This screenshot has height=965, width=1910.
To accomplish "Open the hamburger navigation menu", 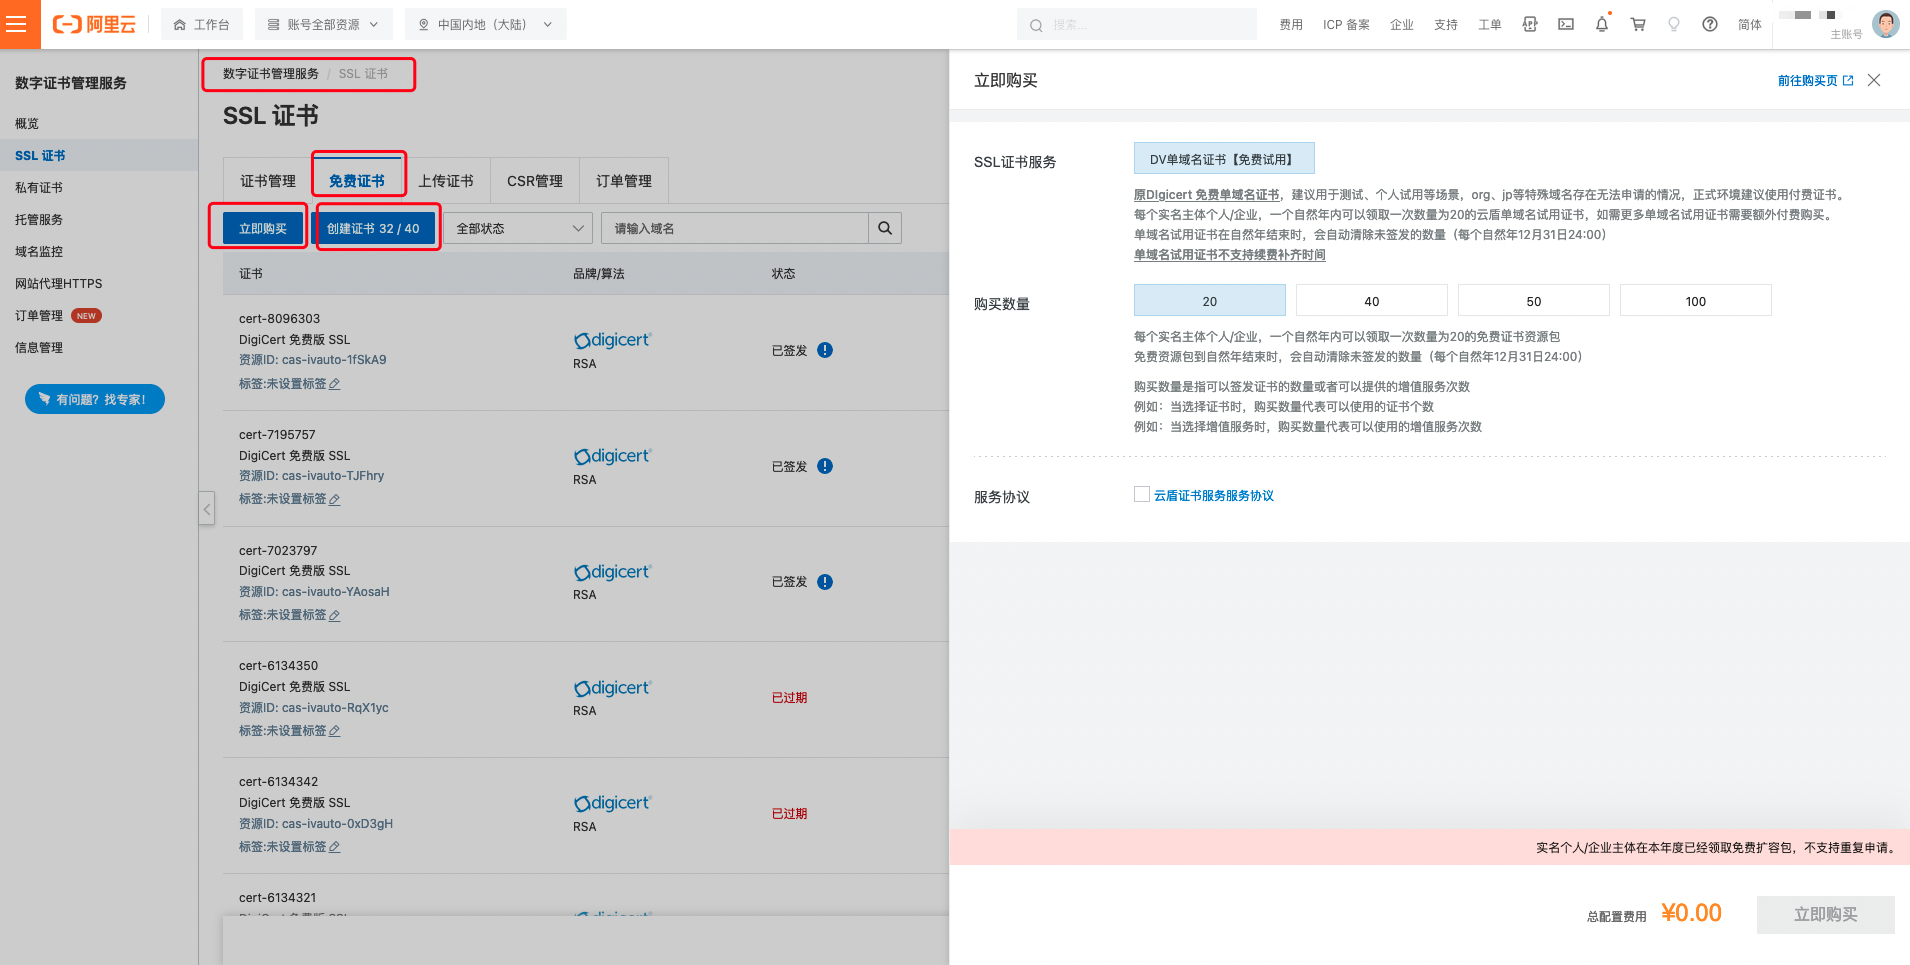I will (17, 24).
